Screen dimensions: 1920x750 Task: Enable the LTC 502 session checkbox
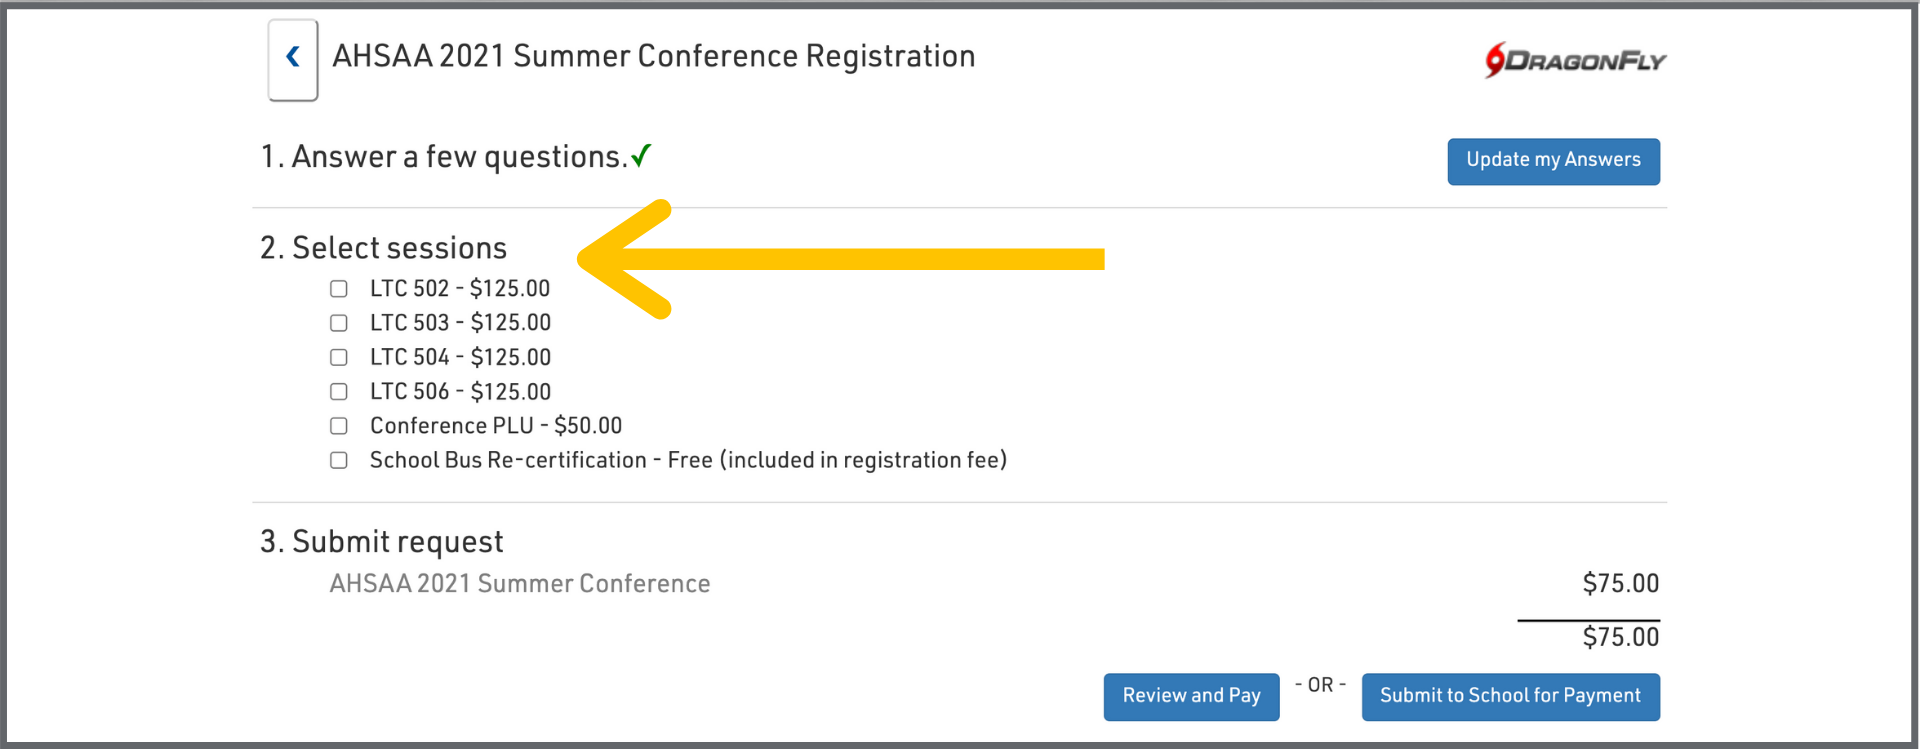(339, 289)
